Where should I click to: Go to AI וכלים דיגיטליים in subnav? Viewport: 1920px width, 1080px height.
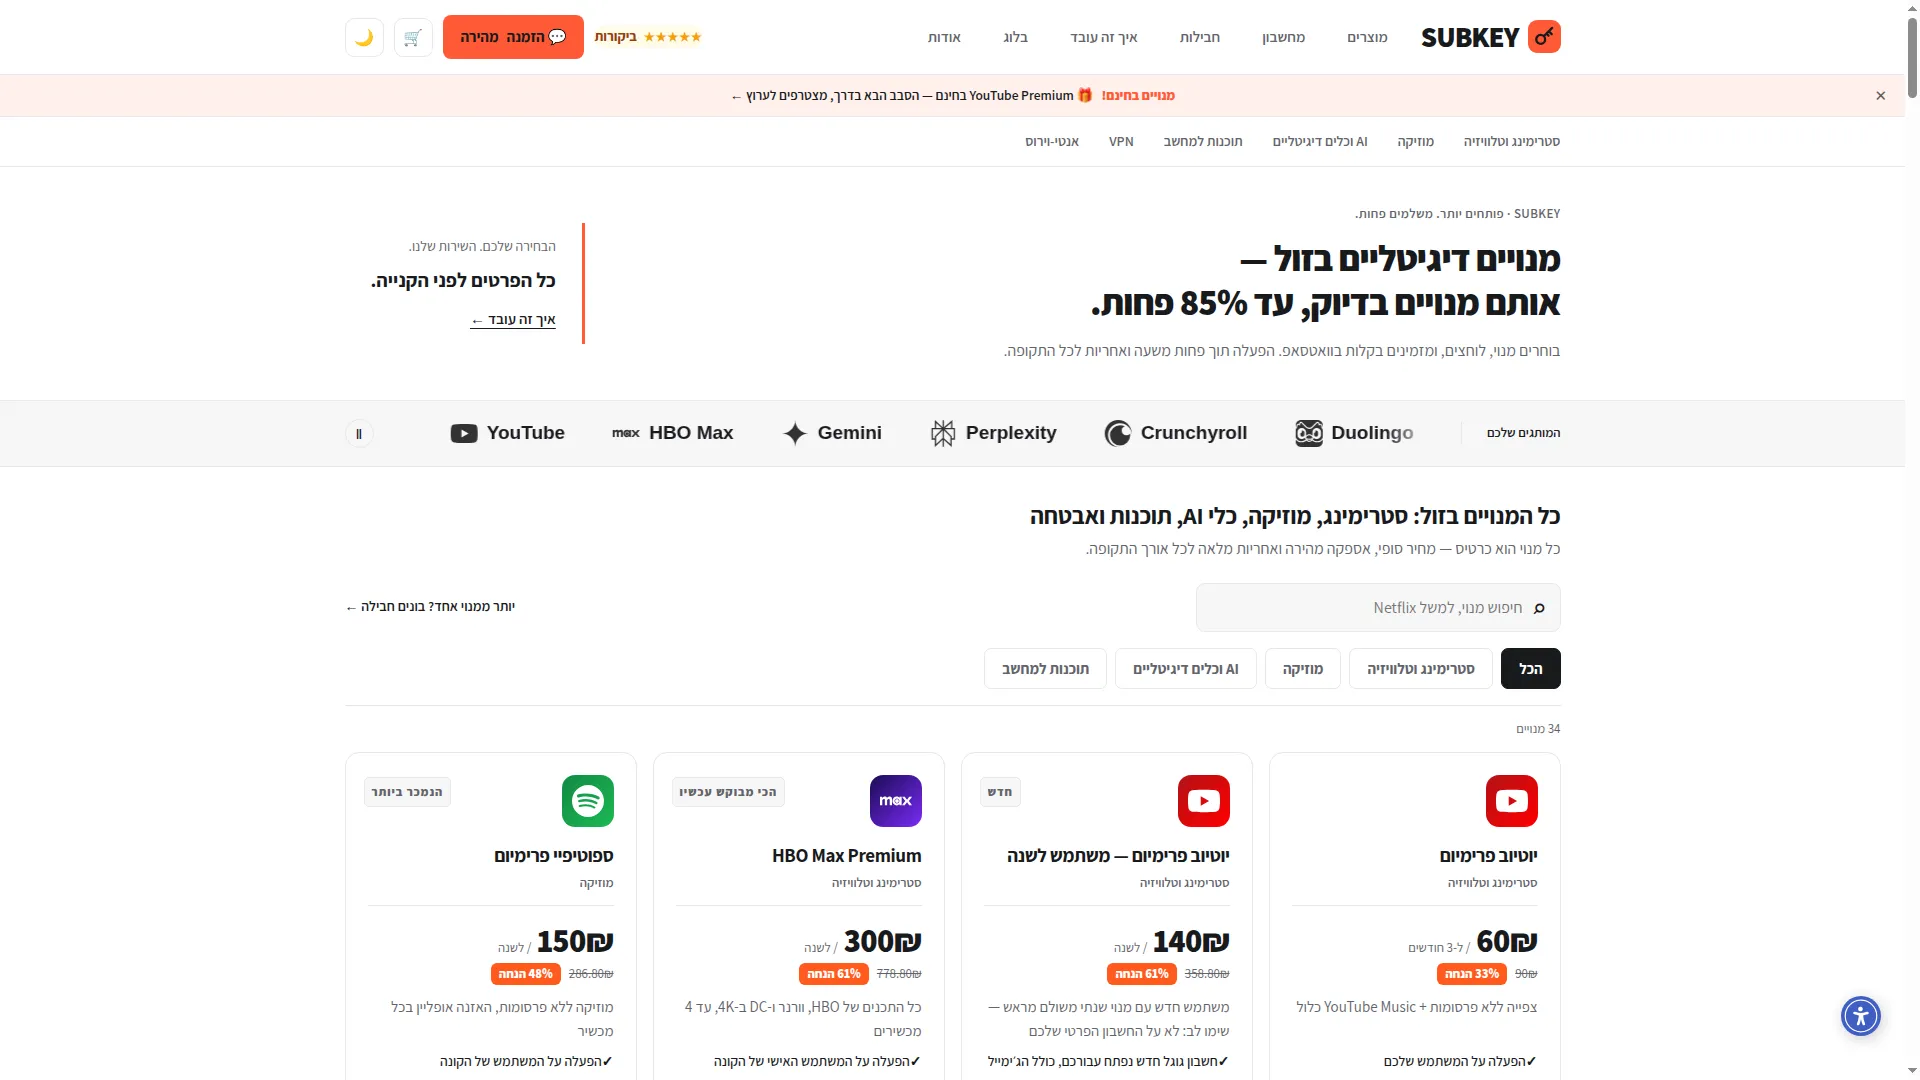tap(1320, 142)
